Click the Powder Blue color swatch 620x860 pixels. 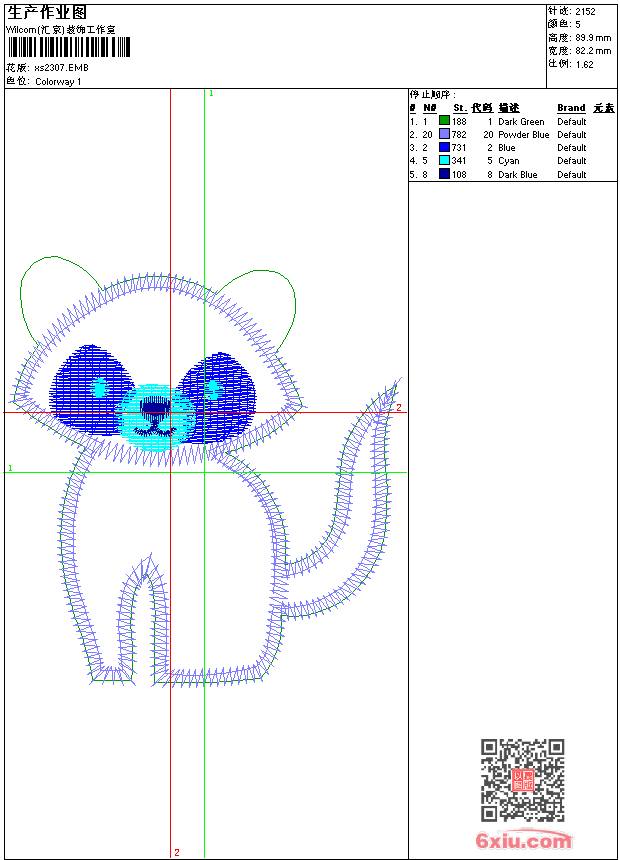pos(444,134)
